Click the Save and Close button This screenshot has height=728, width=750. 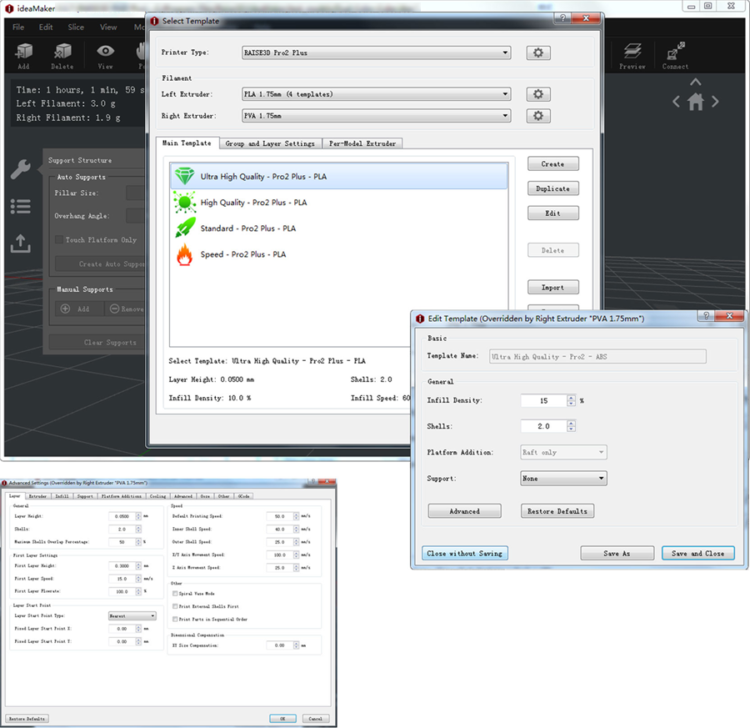[698, 553]
